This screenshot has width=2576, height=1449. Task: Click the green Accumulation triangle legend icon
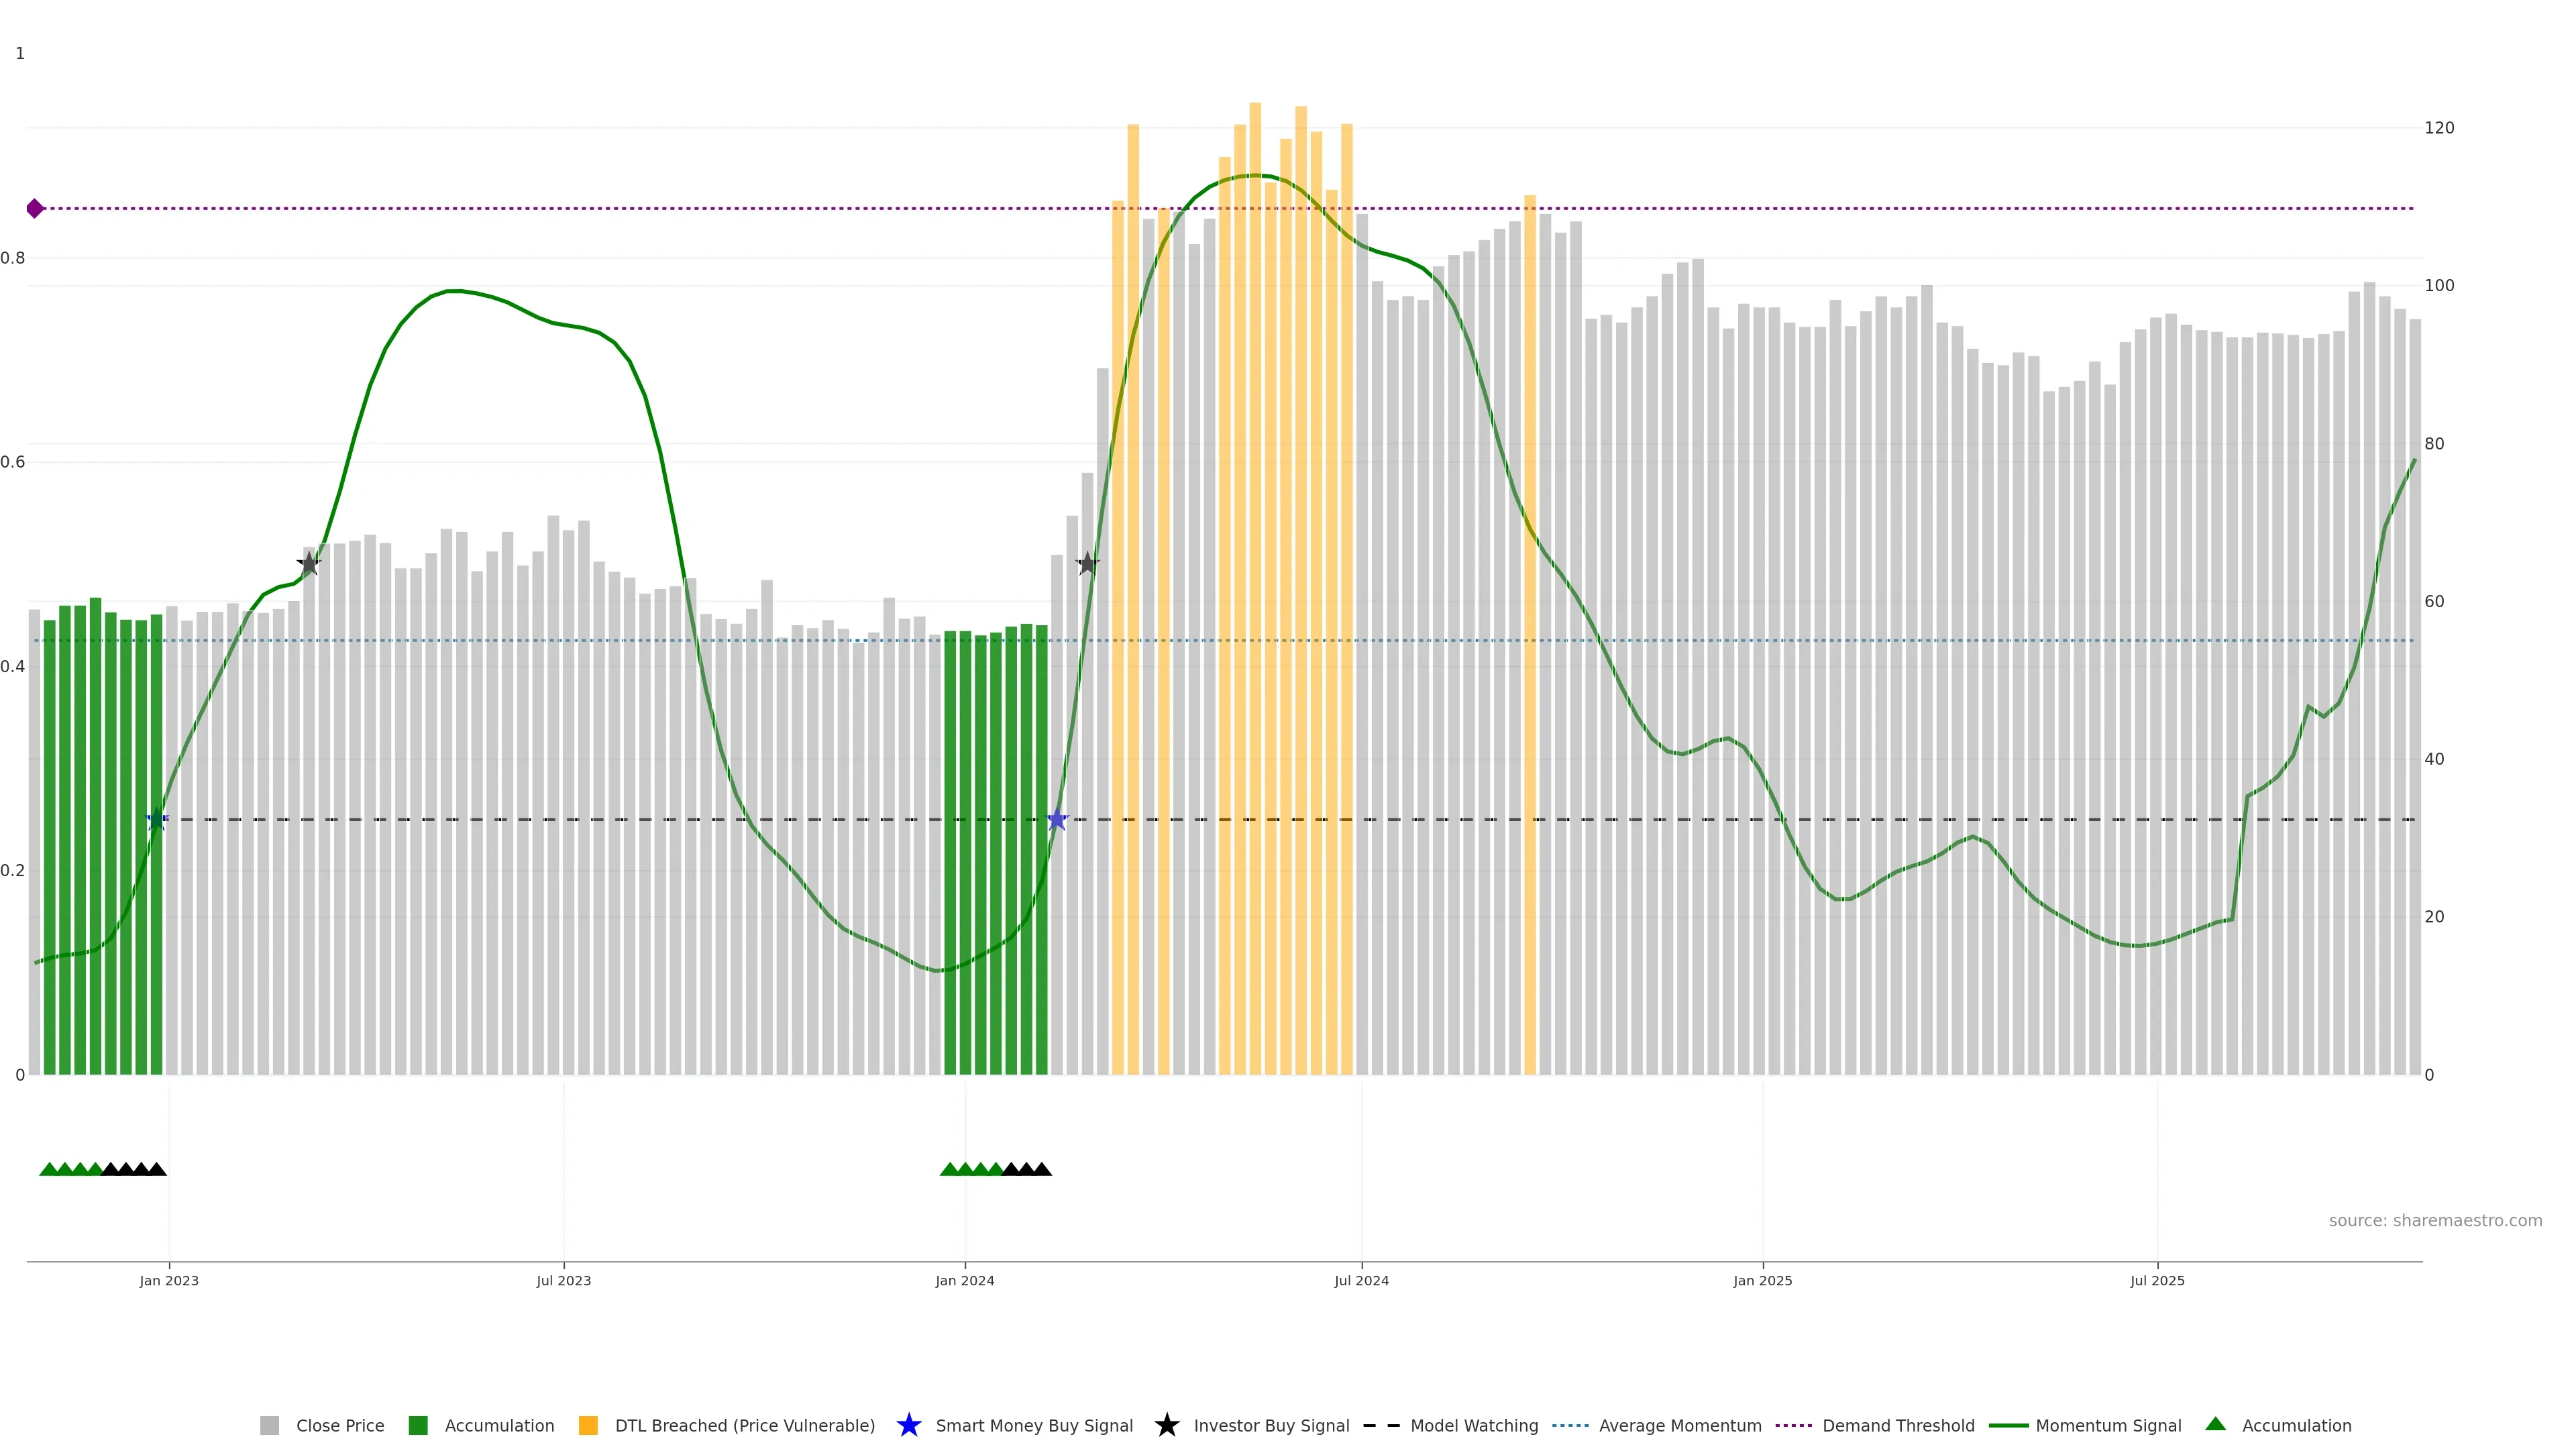tap(2215, 1424)
